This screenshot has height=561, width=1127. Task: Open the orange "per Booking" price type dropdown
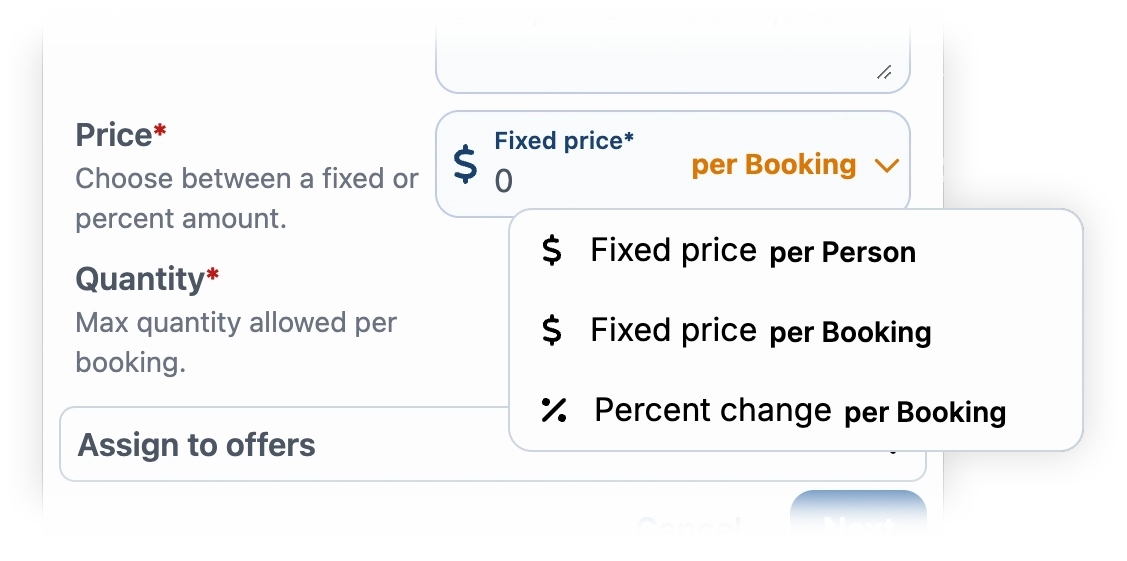[774, 165]
